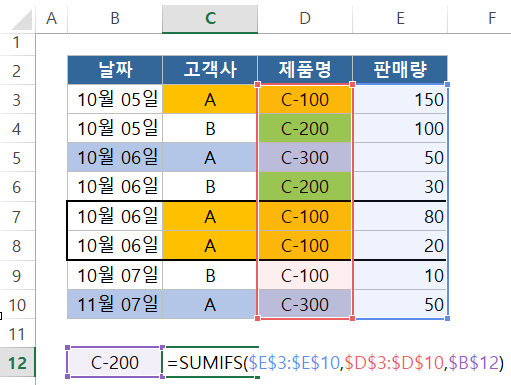Screen dimensions: 511x385
Task: Select customer B cell in row 6
Action: (x=210, y=187)
